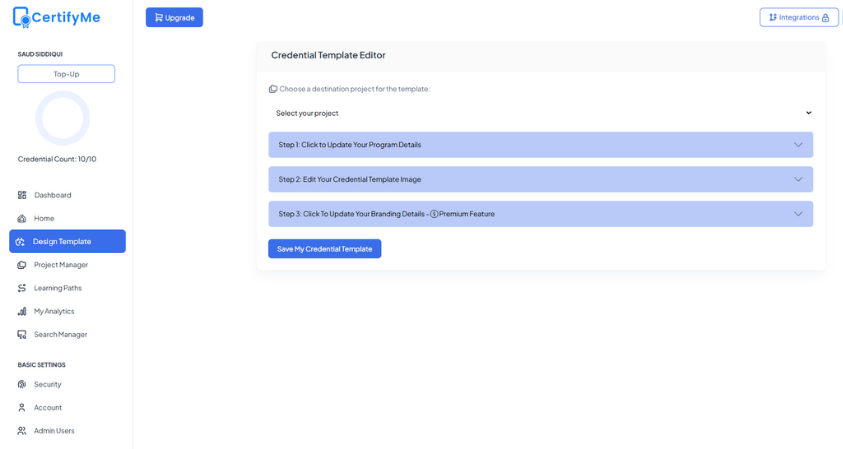Click the lock icon on Integrations
This screenshot has width=843, height=449.
pos(825,18)
